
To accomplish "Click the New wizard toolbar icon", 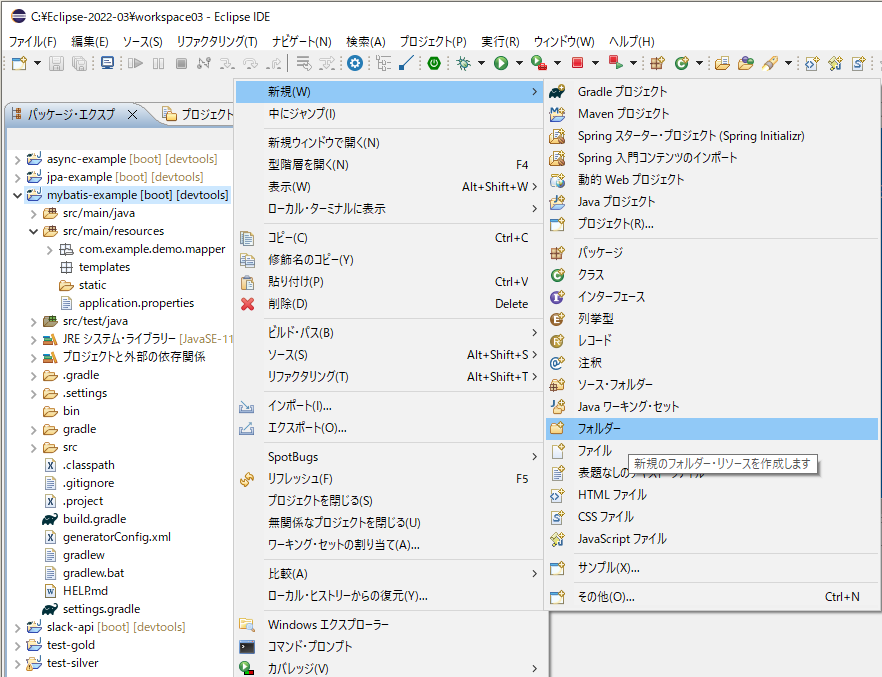I will (x=19, y=64).
